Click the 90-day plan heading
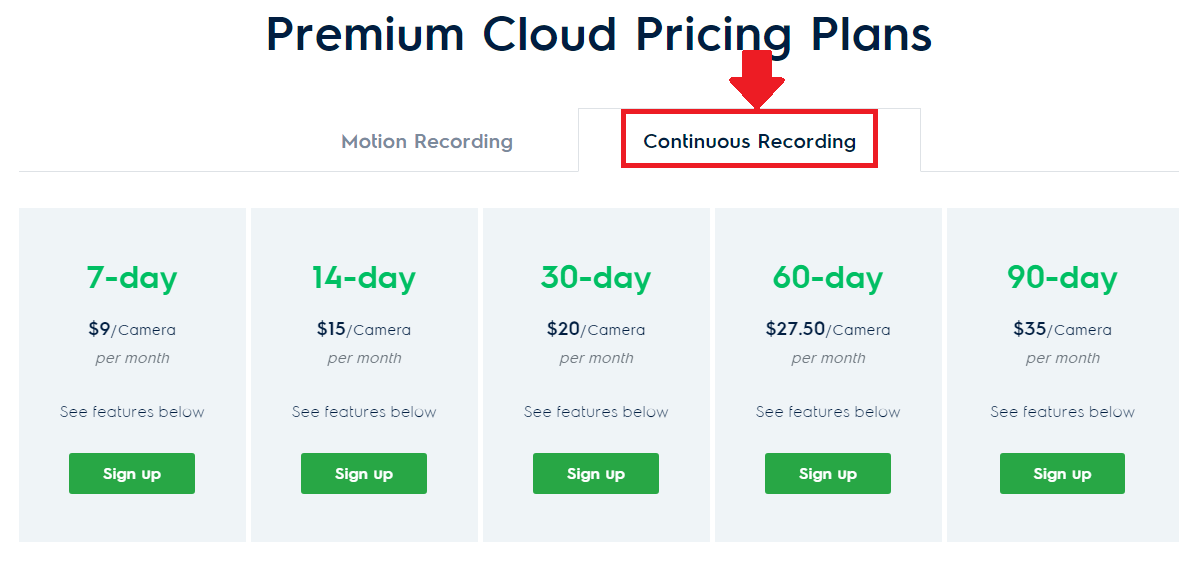1187x568 pixels. coord(1062,278)
